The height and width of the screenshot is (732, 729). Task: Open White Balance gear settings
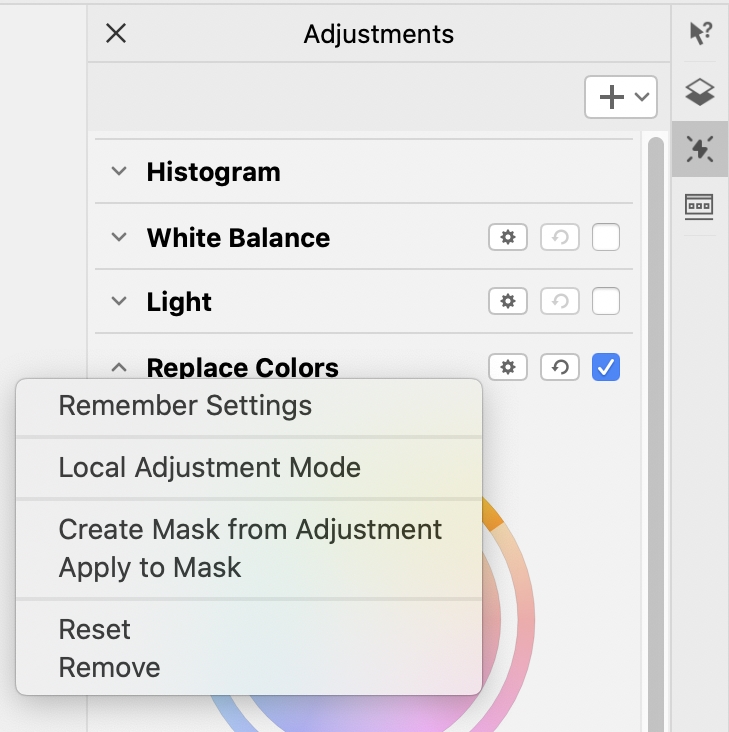(x=508, y=238)
